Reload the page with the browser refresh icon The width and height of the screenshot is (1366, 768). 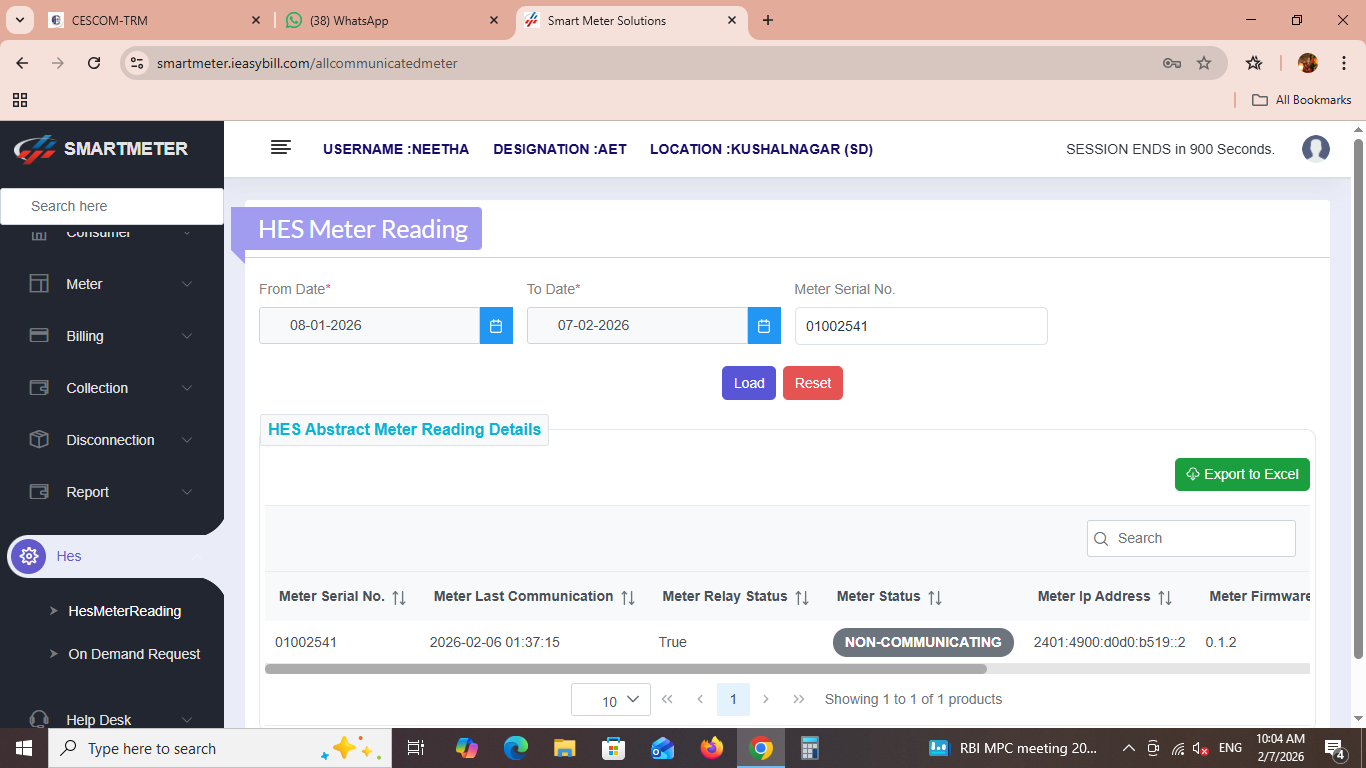94,63
